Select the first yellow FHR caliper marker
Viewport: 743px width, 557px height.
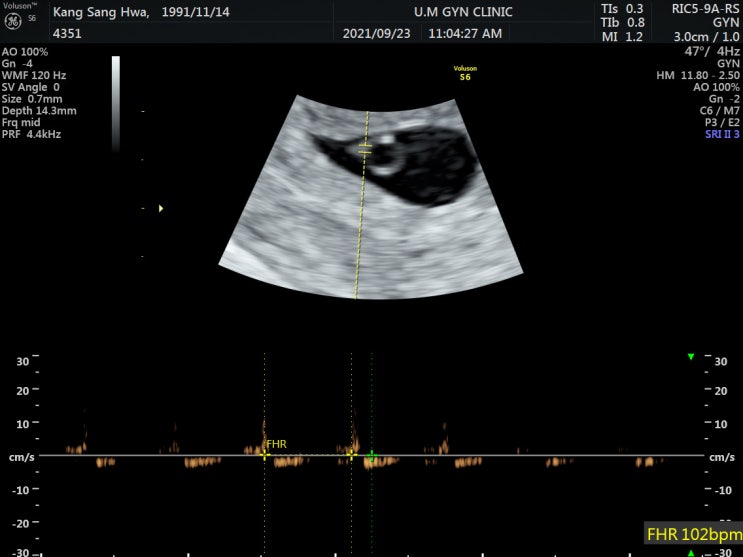click(x=264, y=455)
